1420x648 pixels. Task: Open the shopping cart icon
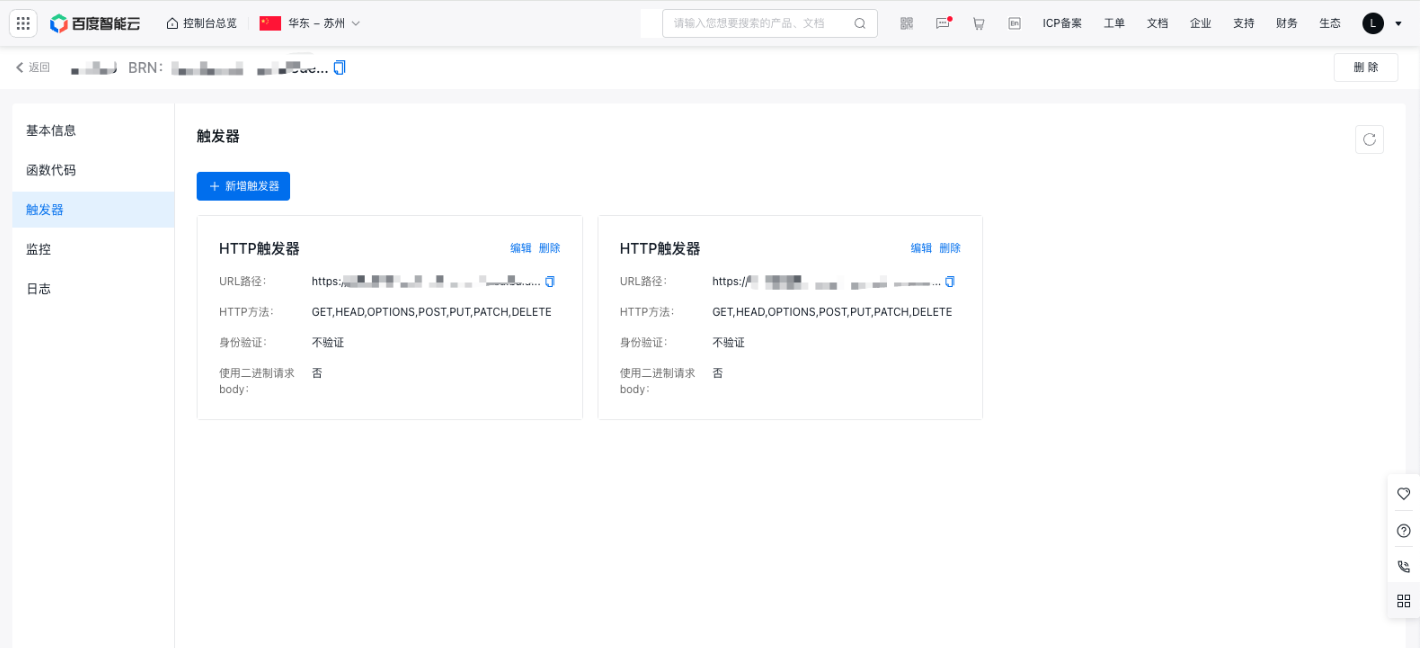pyautogui.click(x=979, y=23)
